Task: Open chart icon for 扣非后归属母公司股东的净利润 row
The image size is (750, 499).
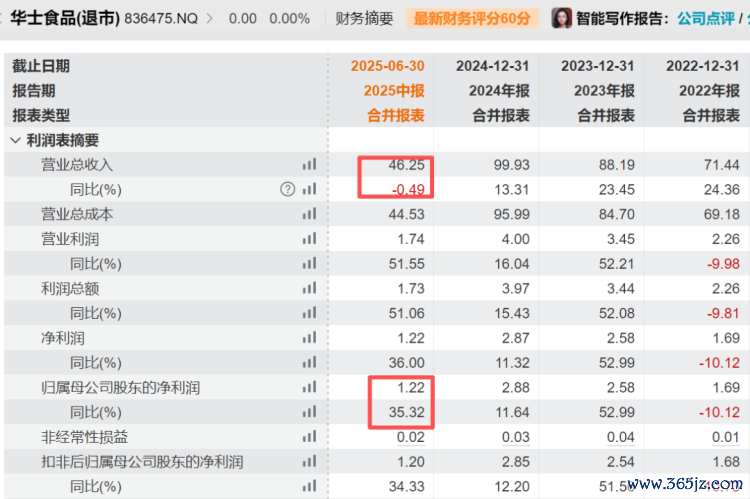Action: coord(309,462)
